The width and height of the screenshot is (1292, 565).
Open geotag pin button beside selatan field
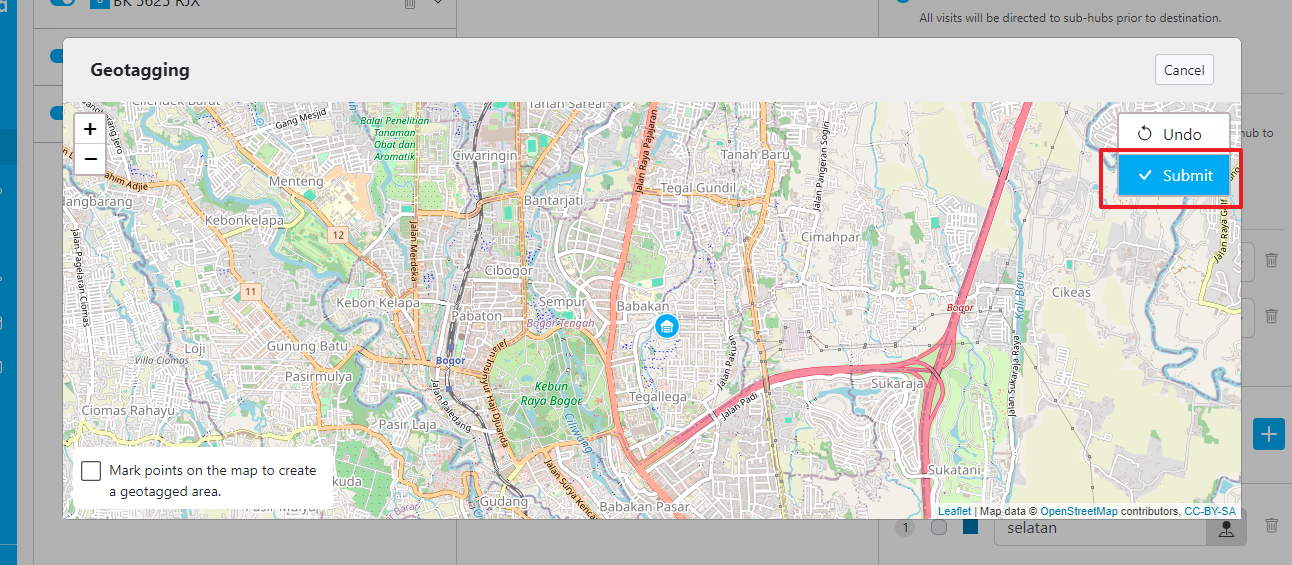(x=1225, y=530)
